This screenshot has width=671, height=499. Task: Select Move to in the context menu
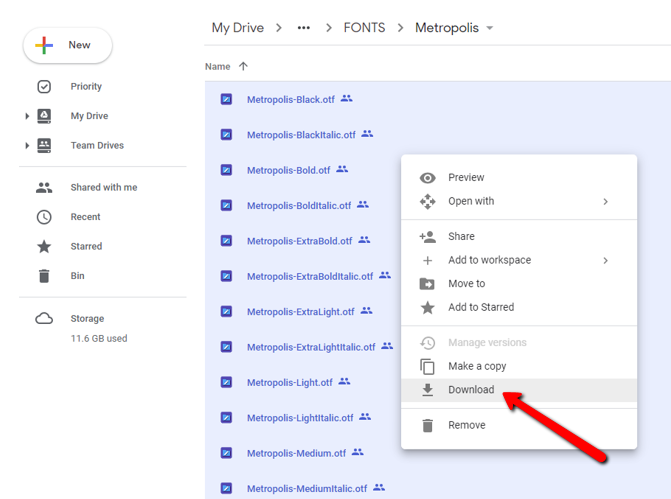[x=519, y=284]
